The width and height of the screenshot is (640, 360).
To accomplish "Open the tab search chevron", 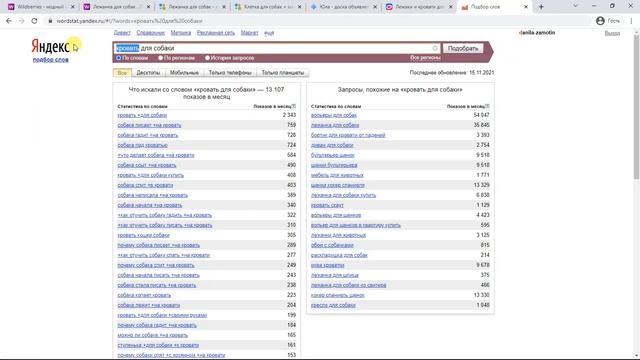I will [575, 6].
